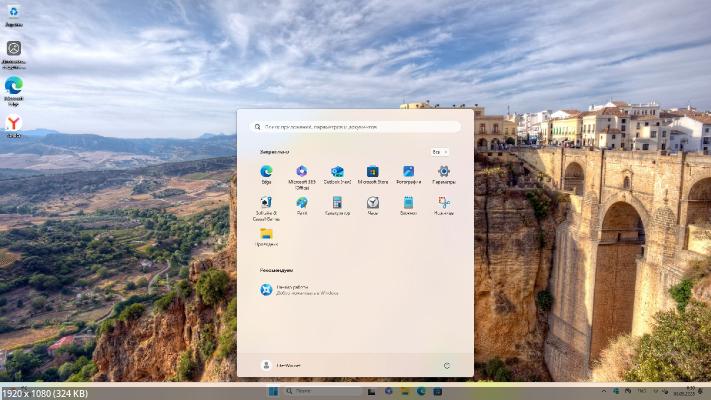Click the Start menu search field

tap(355, 127)
